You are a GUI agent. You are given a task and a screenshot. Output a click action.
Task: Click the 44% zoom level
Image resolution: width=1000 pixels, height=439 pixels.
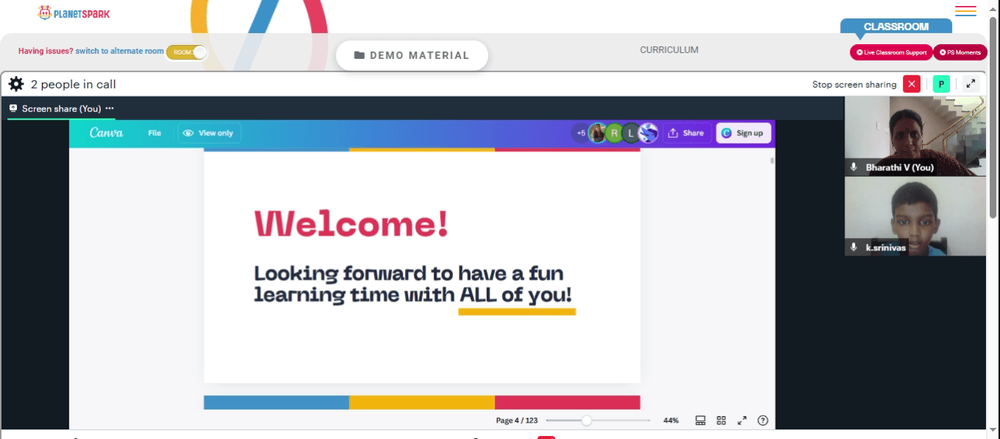(671, 420)
